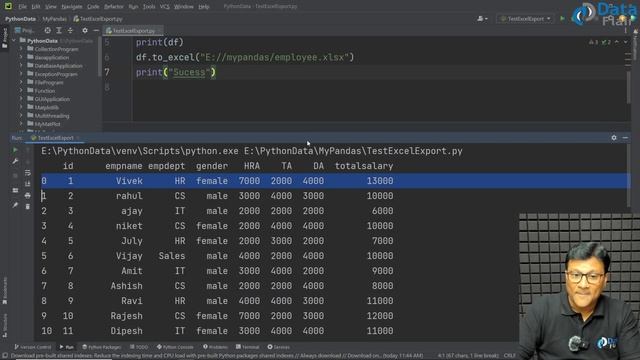Open Run panel settings gear
The image size is (640, 360).
[614, 138]
